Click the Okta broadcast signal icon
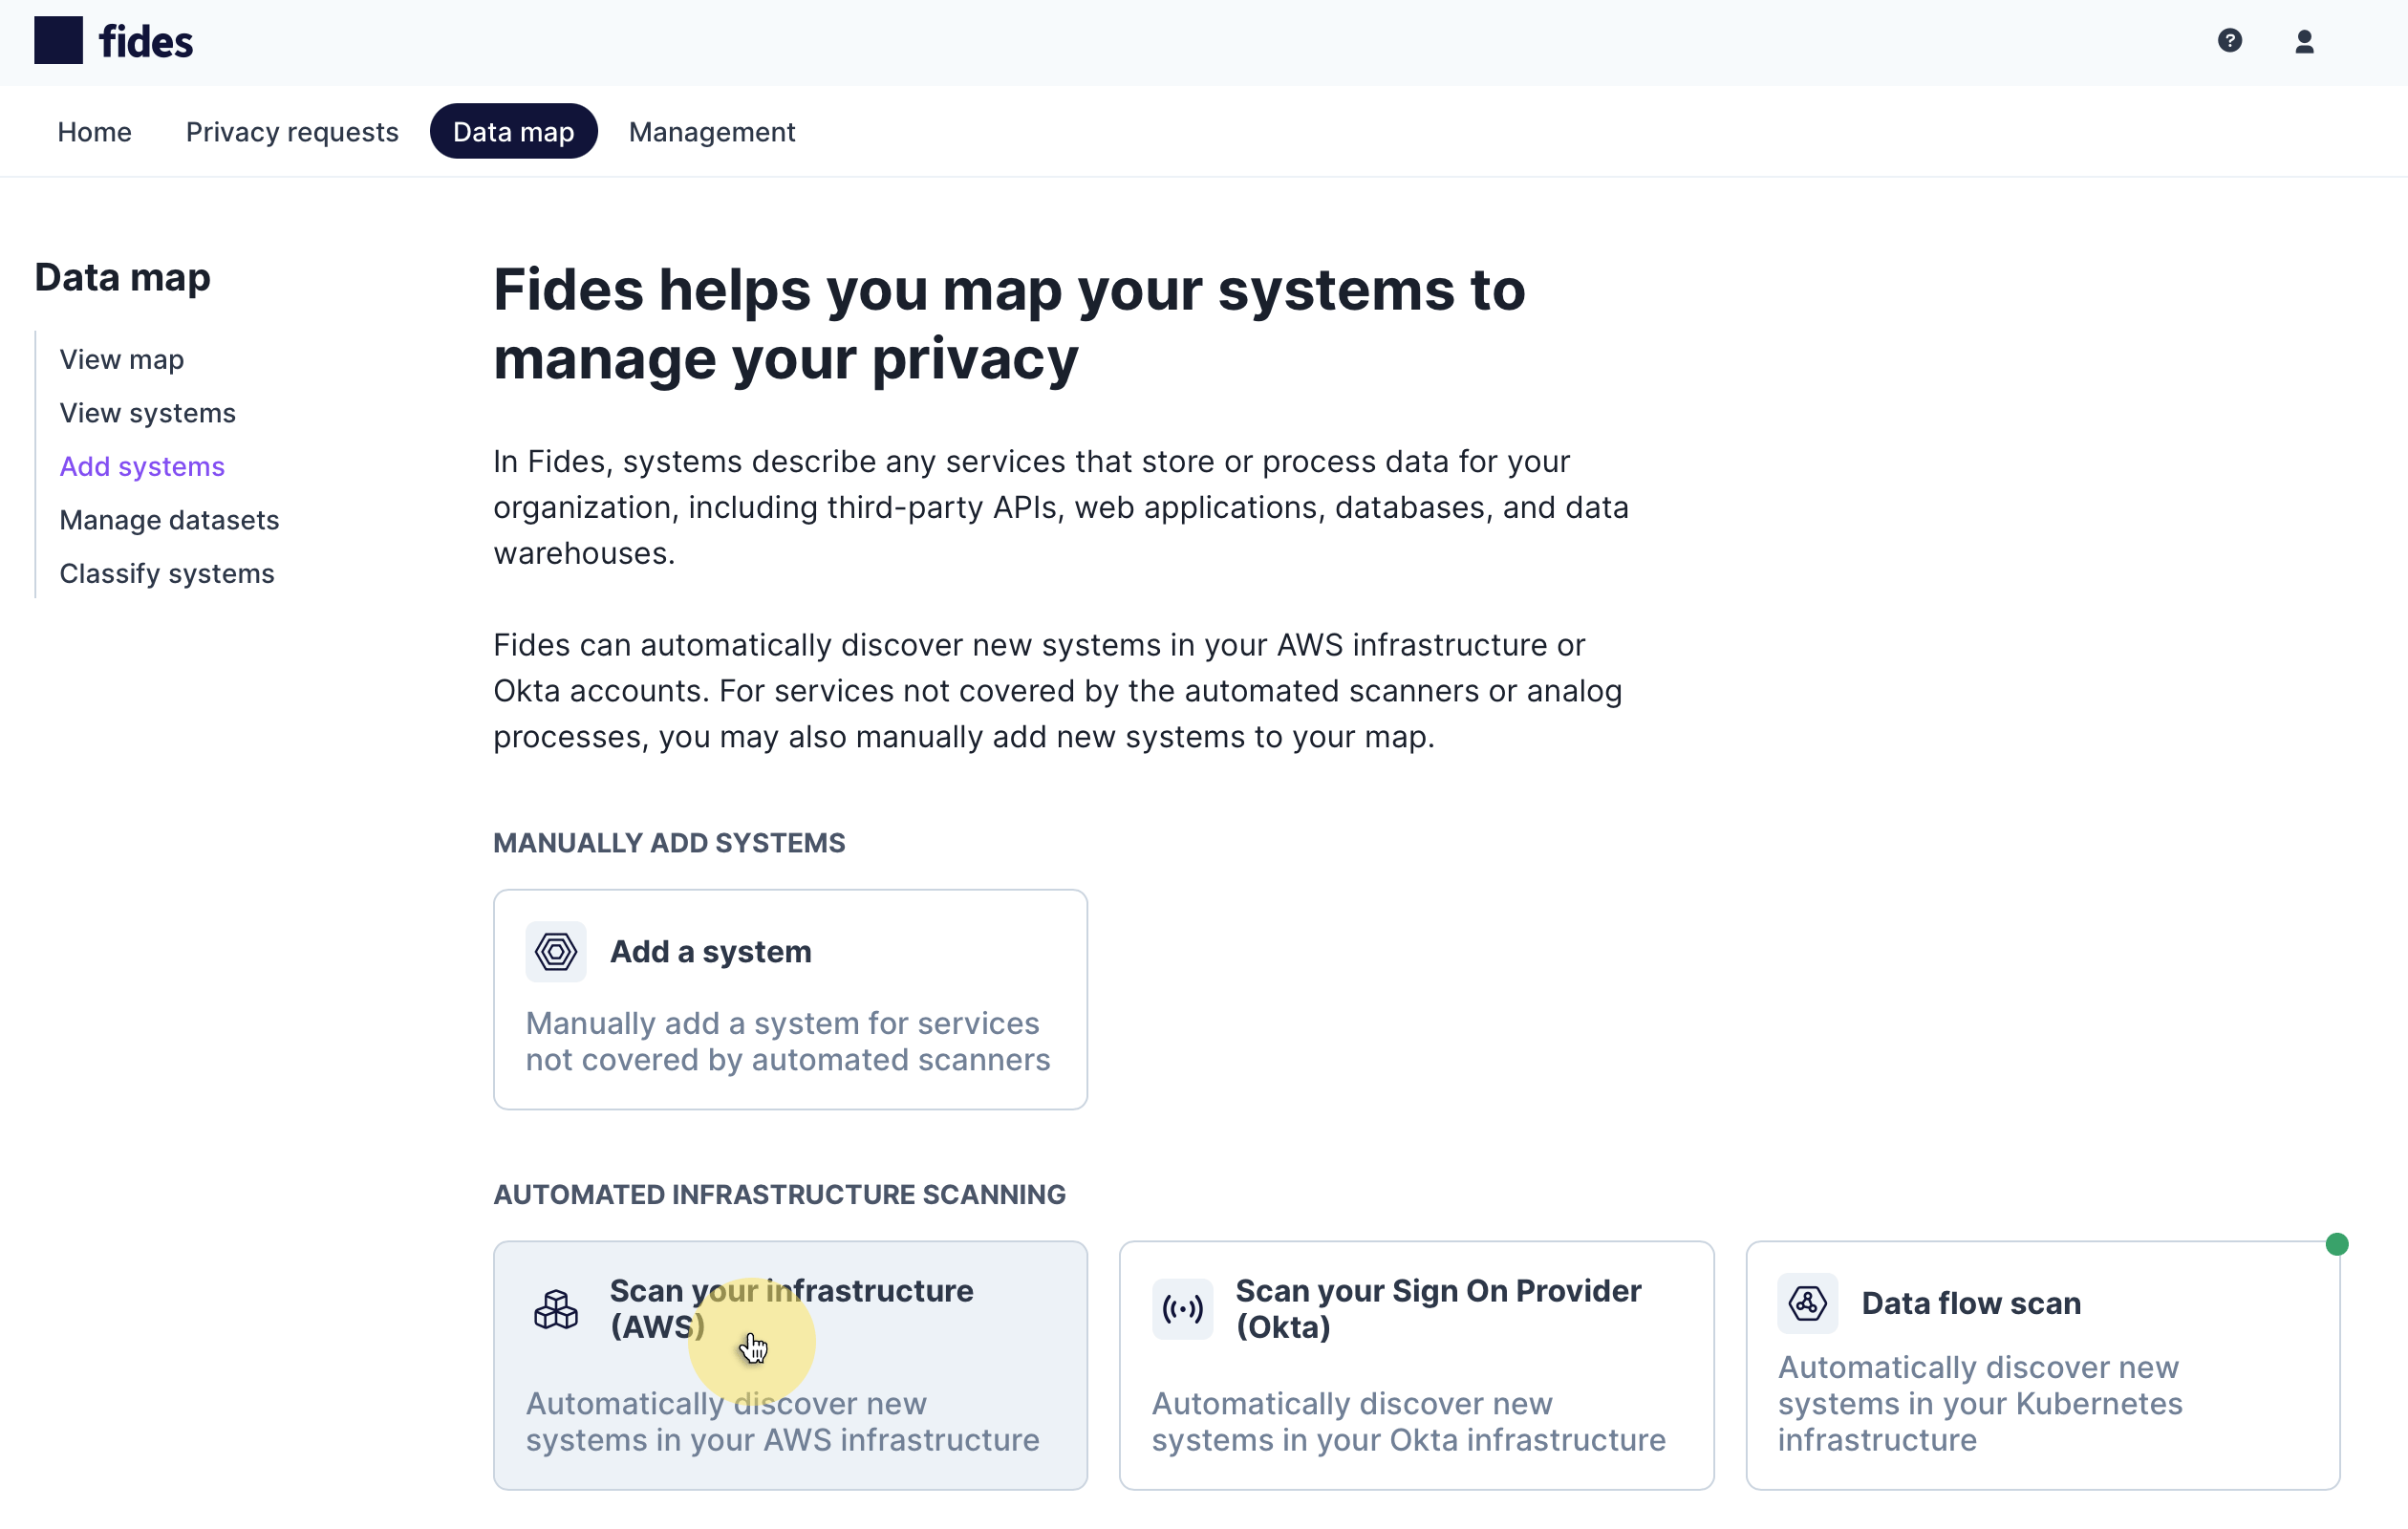 1182,1309
